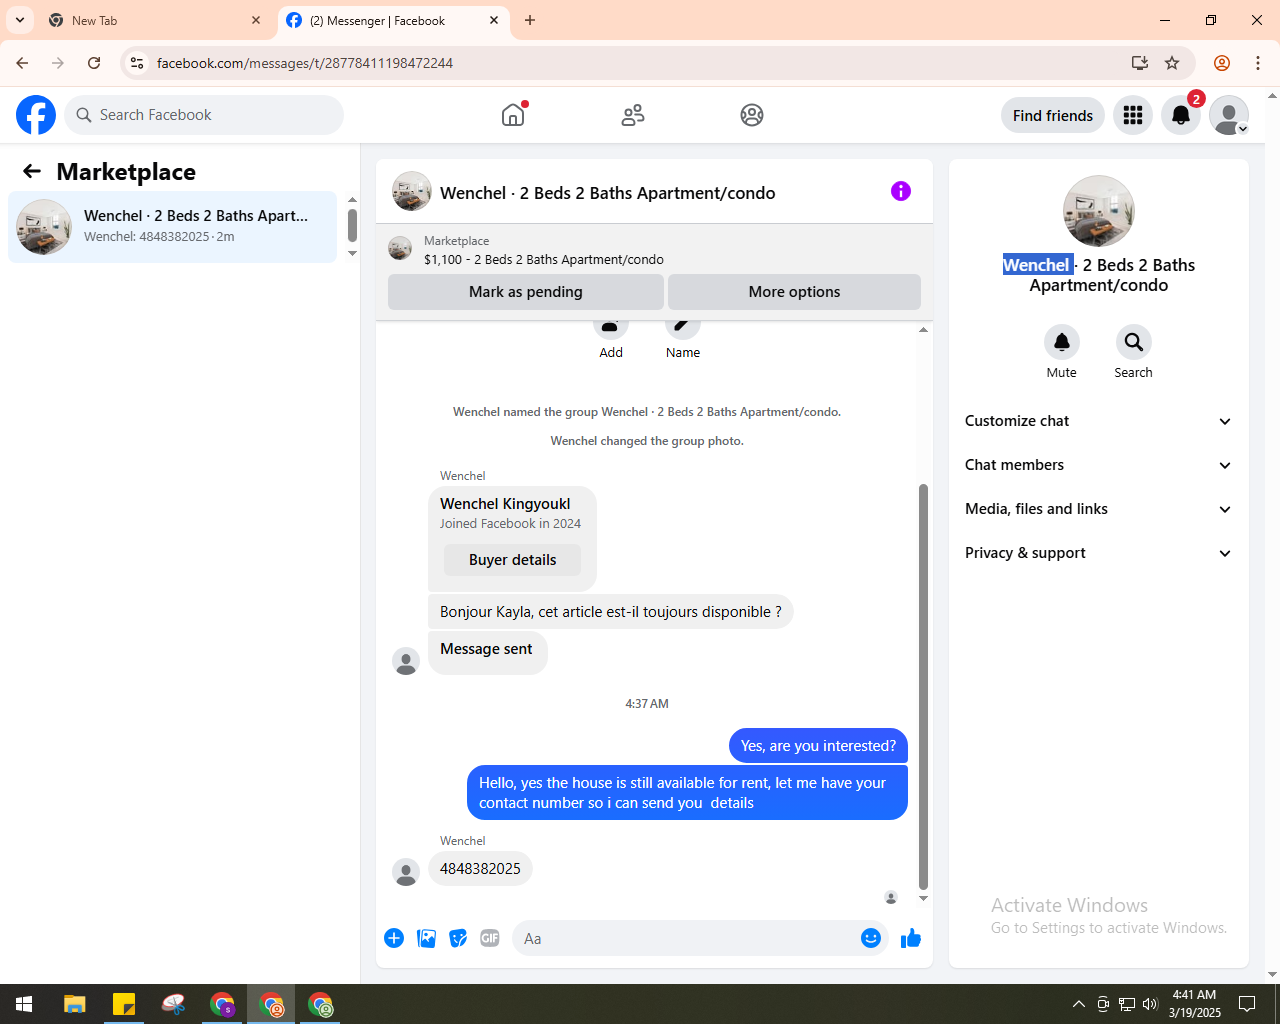Open a new browser tab

[530, 20]
